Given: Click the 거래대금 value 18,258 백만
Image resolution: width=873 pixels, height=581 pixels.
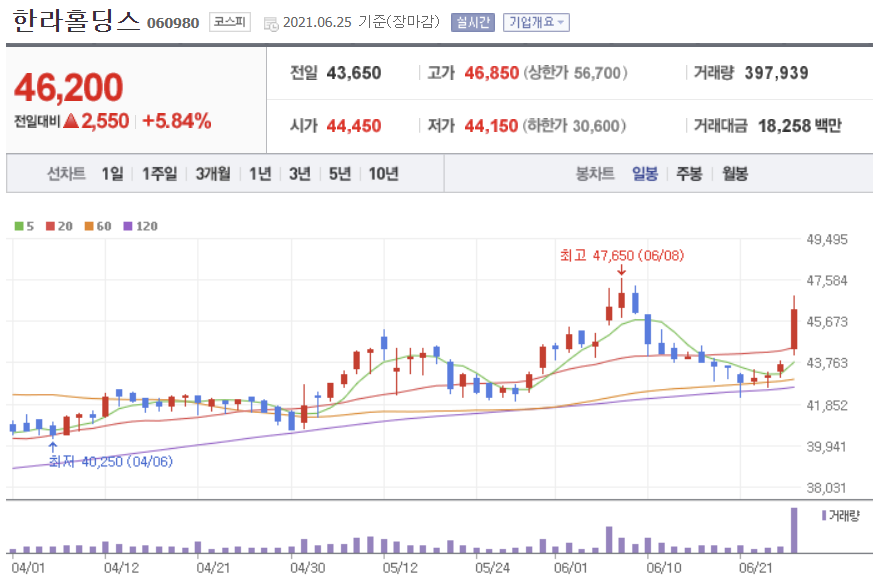Looking at the screenshot, I should click(800, 126).
